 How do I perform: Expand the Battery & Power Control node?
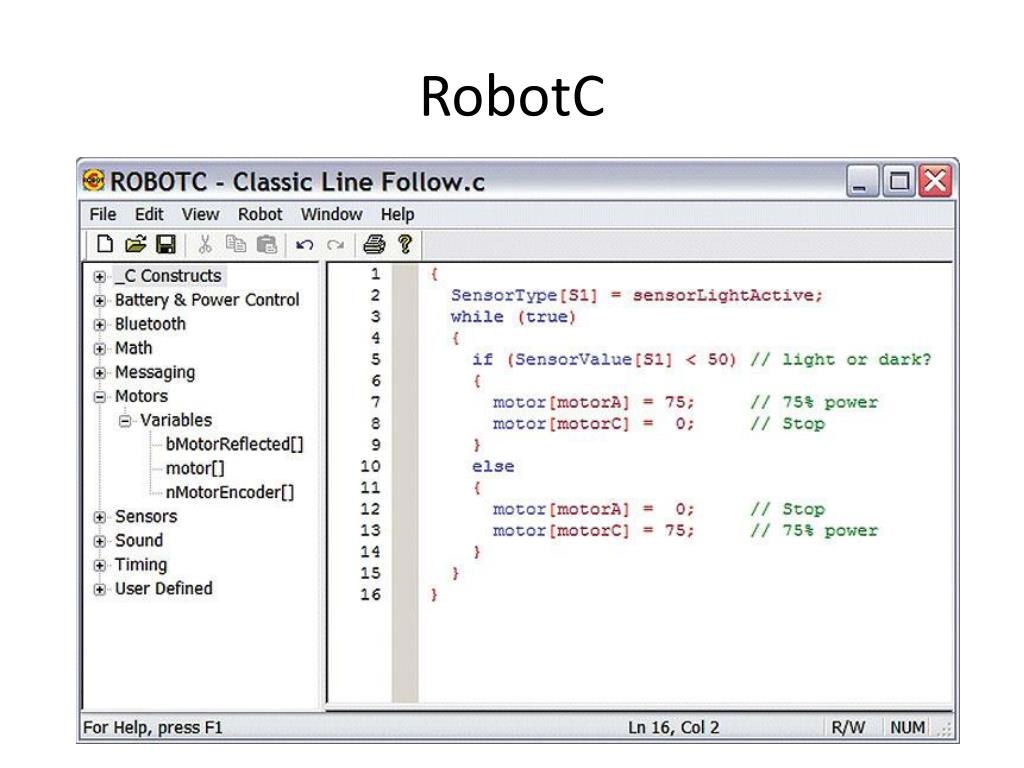pos(99,301)
